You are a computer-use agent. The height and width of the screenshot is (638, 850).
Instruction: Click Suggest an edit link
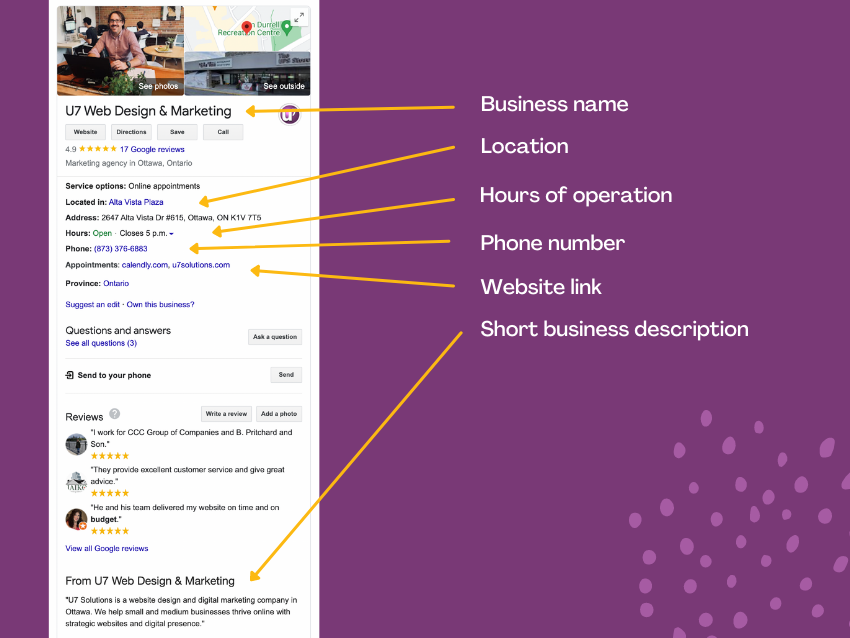pyautogui.click(x=93, y=305)
